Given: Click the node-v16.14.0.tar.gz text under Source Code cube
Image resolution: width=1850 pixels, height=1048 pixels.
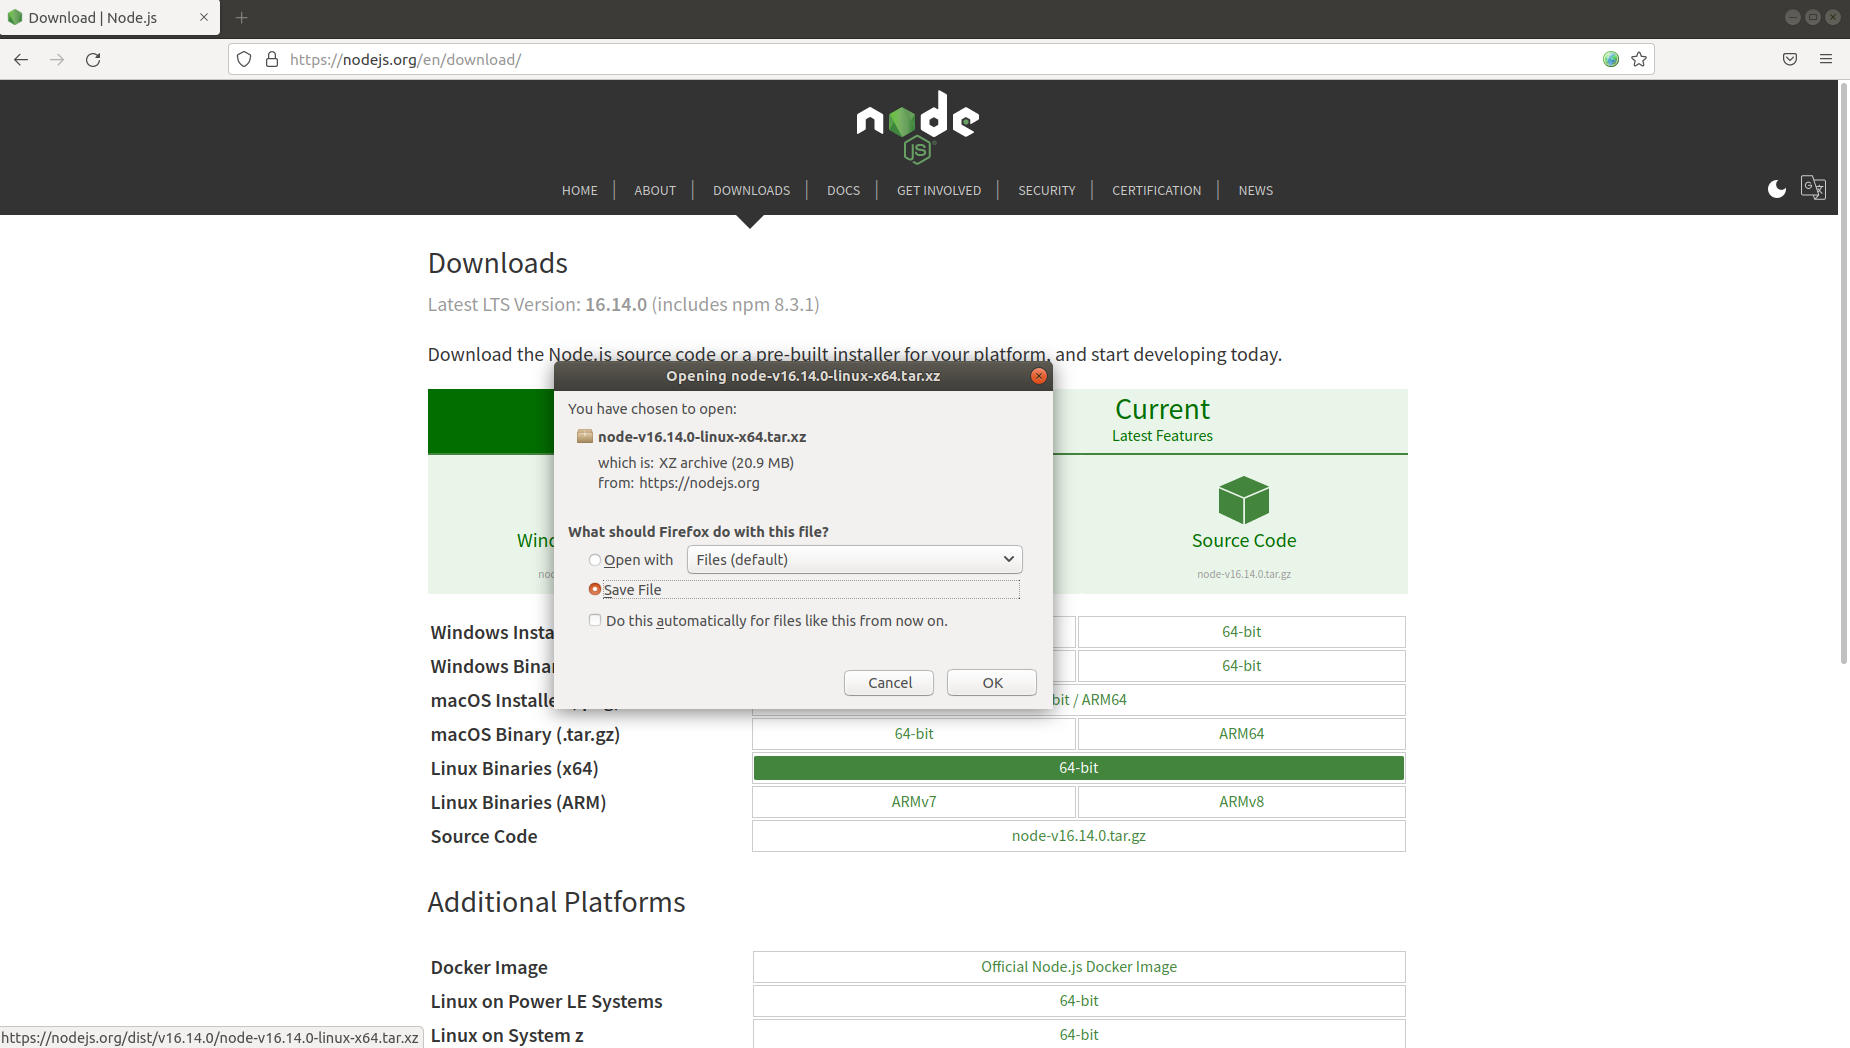Looking at the screenshot, I should click(1243, 574).
